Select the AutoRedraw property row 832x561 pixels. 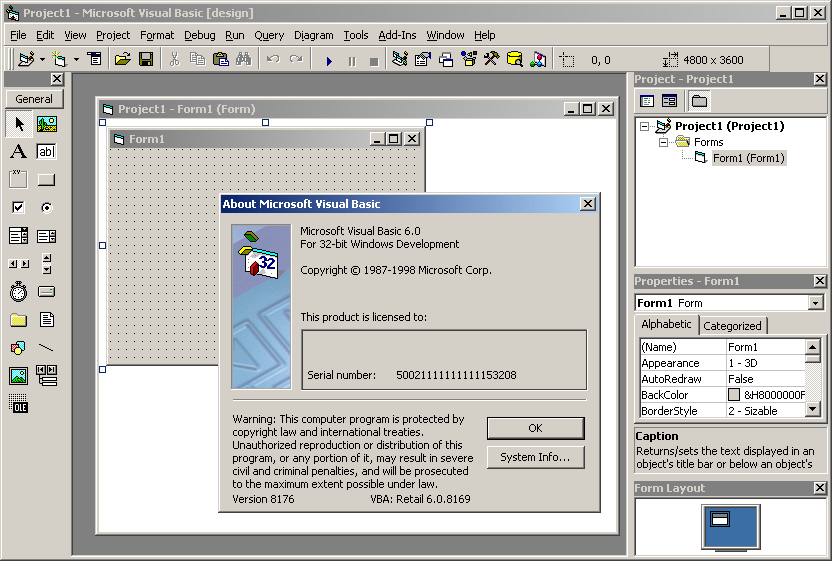pyautogui.click(x=723, y=379)
